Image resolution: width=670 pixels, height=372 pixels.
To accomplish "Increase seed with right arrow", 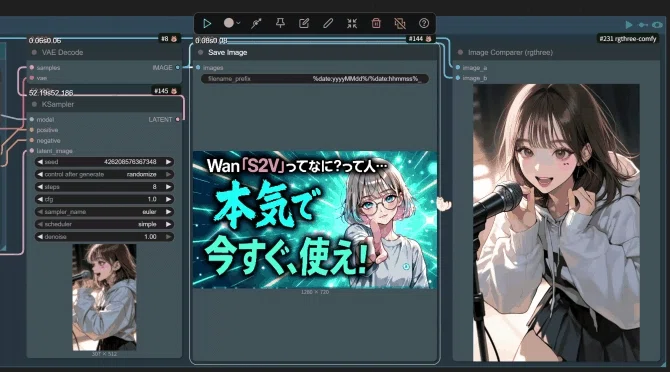I will pos(169,162).
